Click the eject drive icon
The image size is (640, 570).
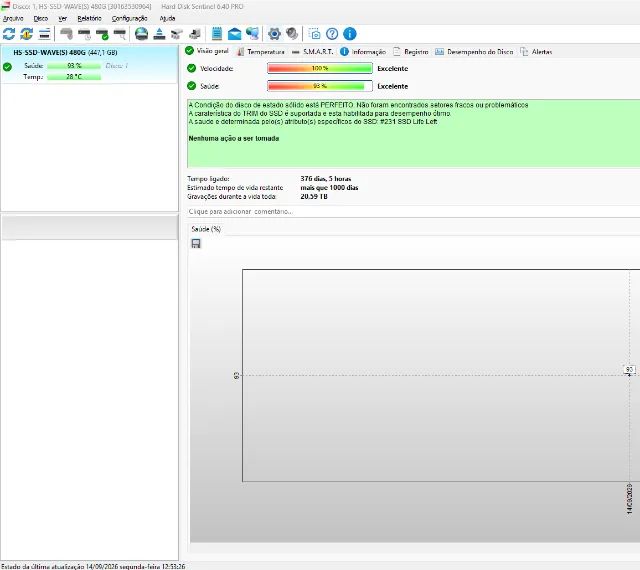point(159,34)
